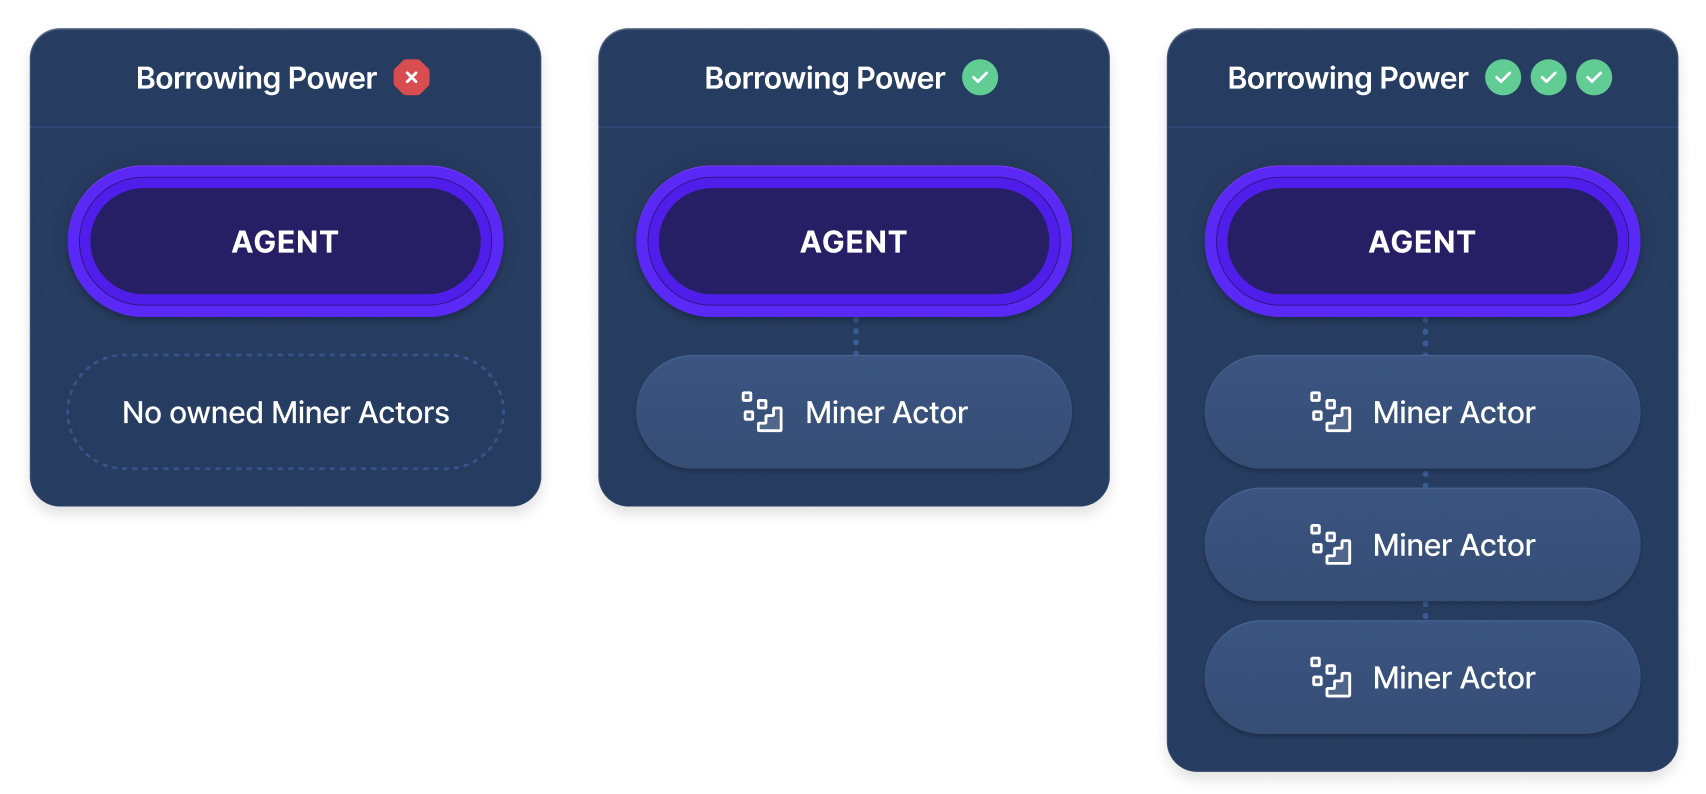Click the Borrowing Power title in the right card
1706x794 pixels.
1347,78
